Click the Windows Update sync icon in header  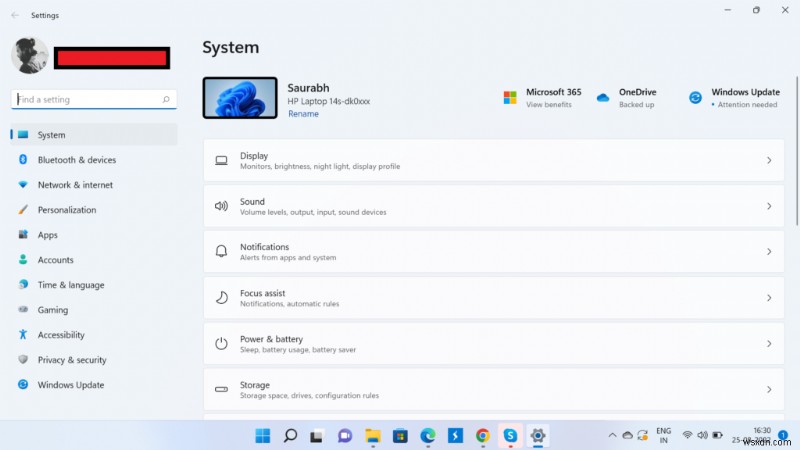[695, 97]
